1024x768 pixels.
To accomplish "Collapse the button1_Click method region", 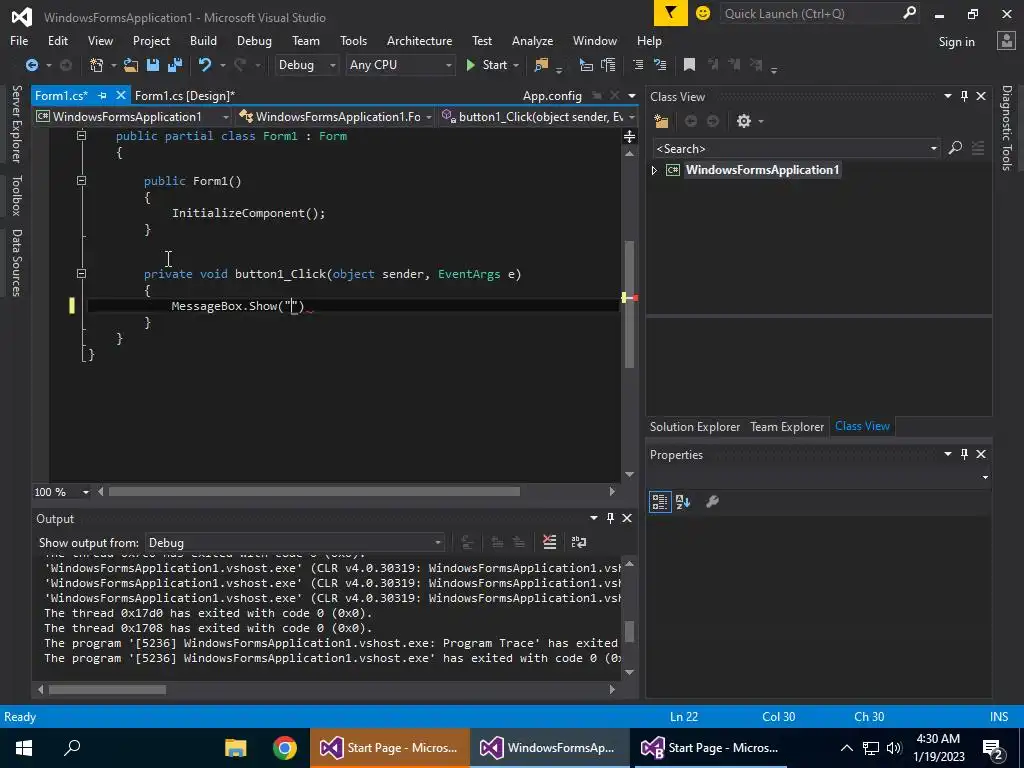I will coord(82,274).
